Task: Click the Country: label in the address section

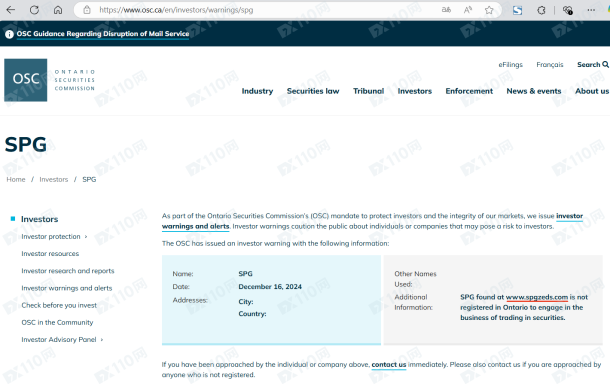Action: click(x=252, y=314)
